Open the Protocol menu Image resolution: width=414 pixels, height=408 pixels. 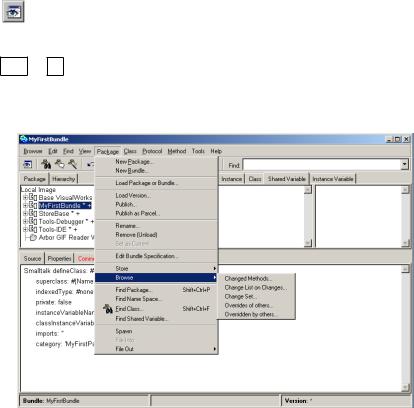[152, 151]
